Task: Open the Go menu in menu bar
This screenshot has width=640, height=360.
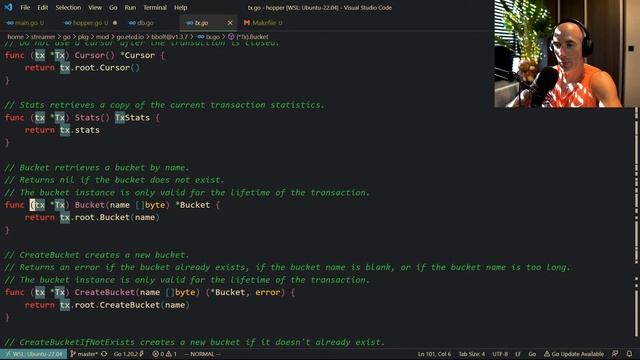Action: point(113,7)
